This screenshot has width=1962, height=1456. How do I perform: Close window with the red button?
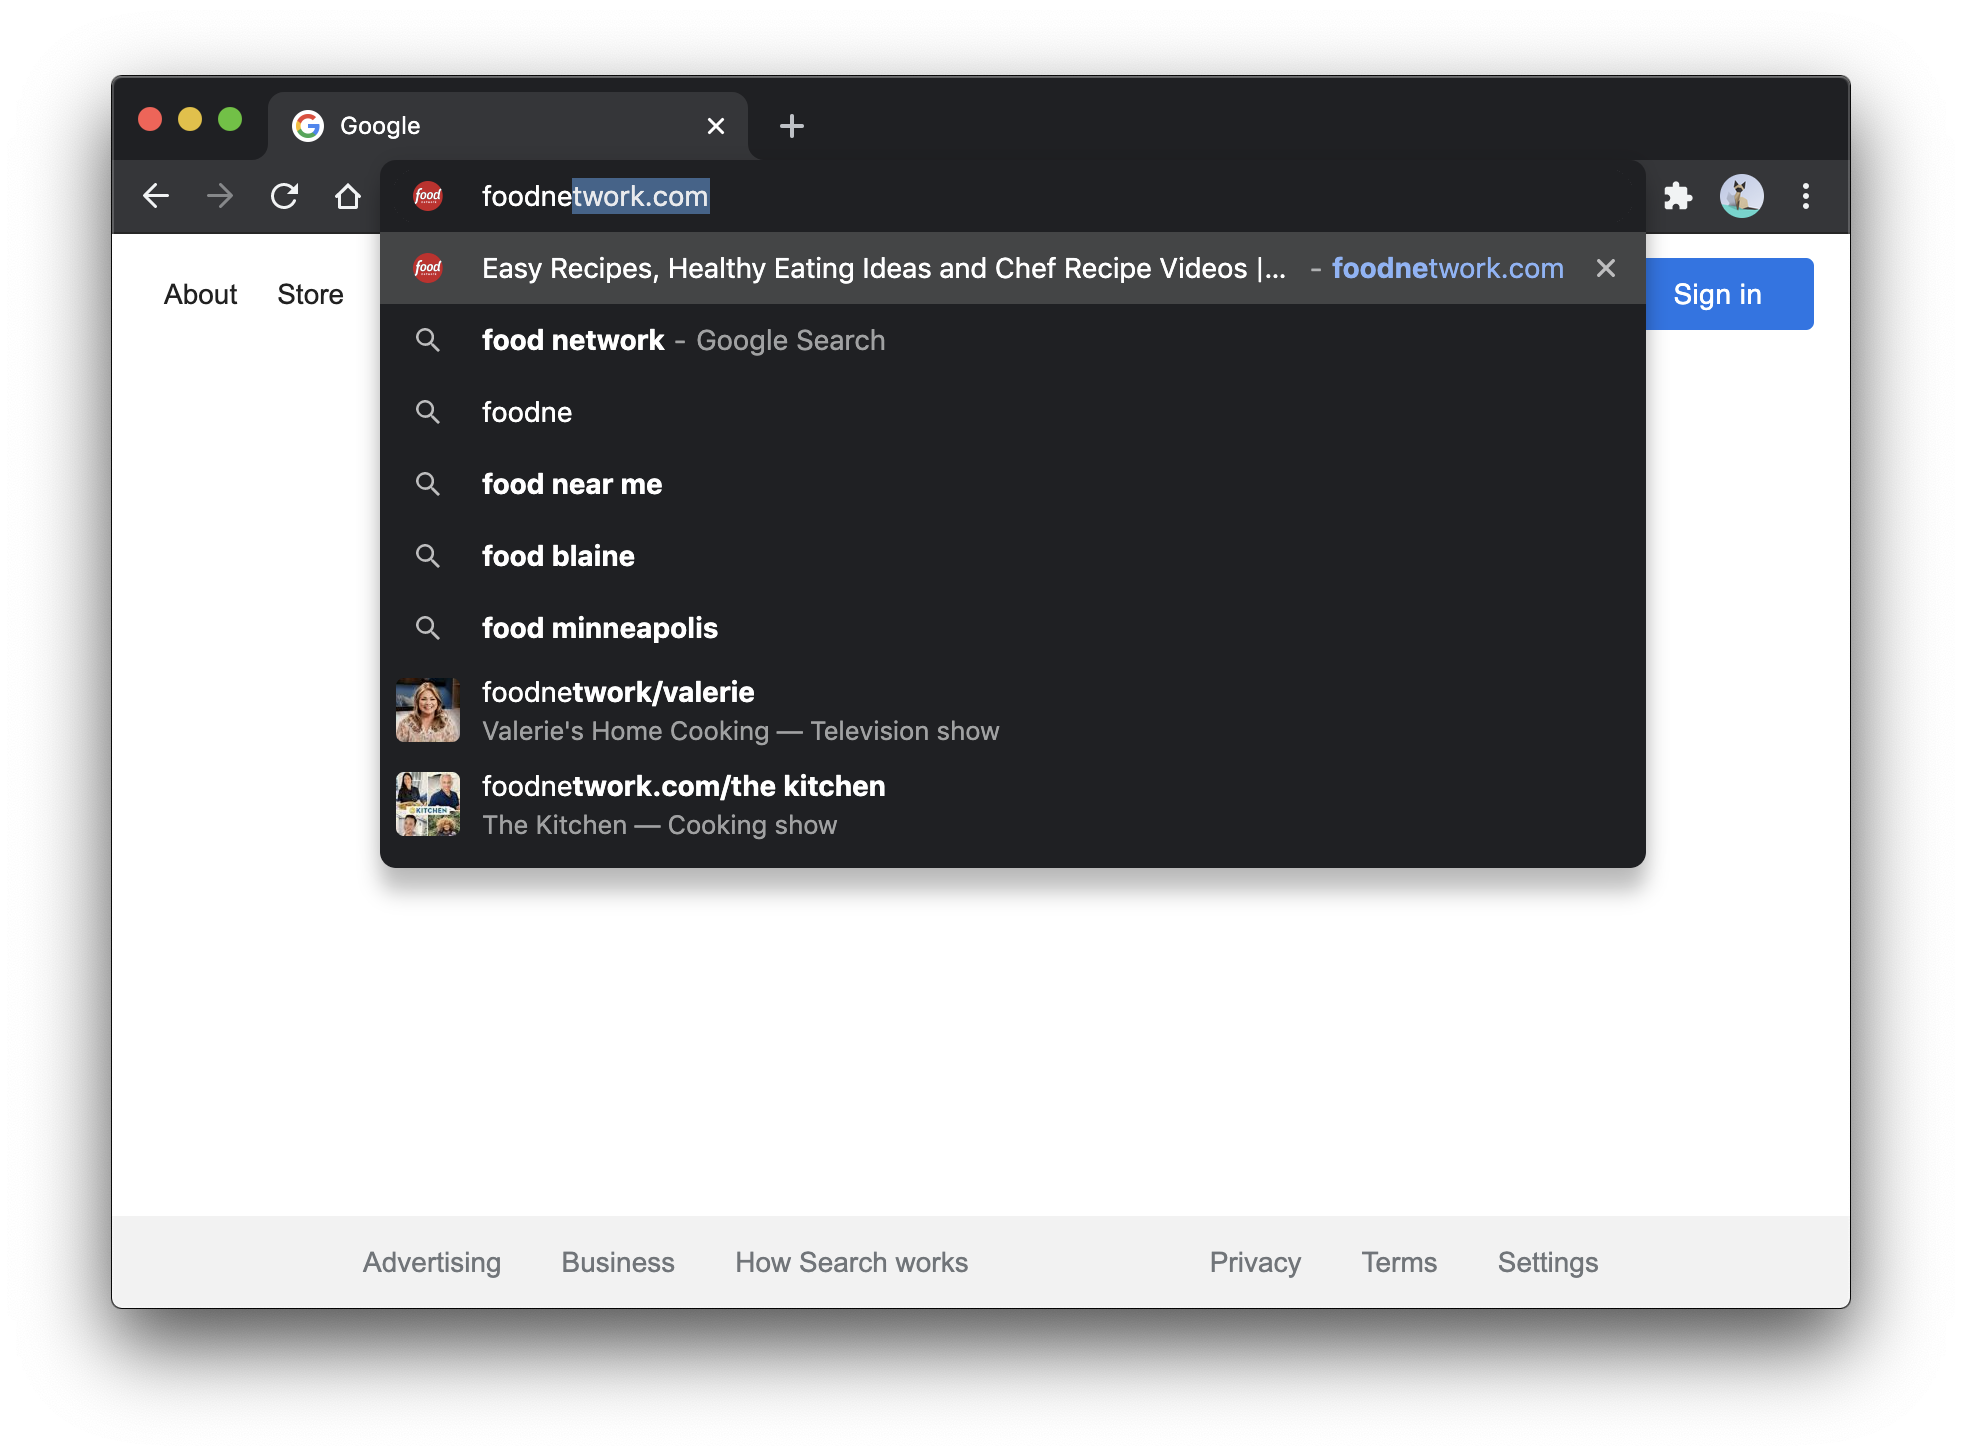click(x=150, y=120)
